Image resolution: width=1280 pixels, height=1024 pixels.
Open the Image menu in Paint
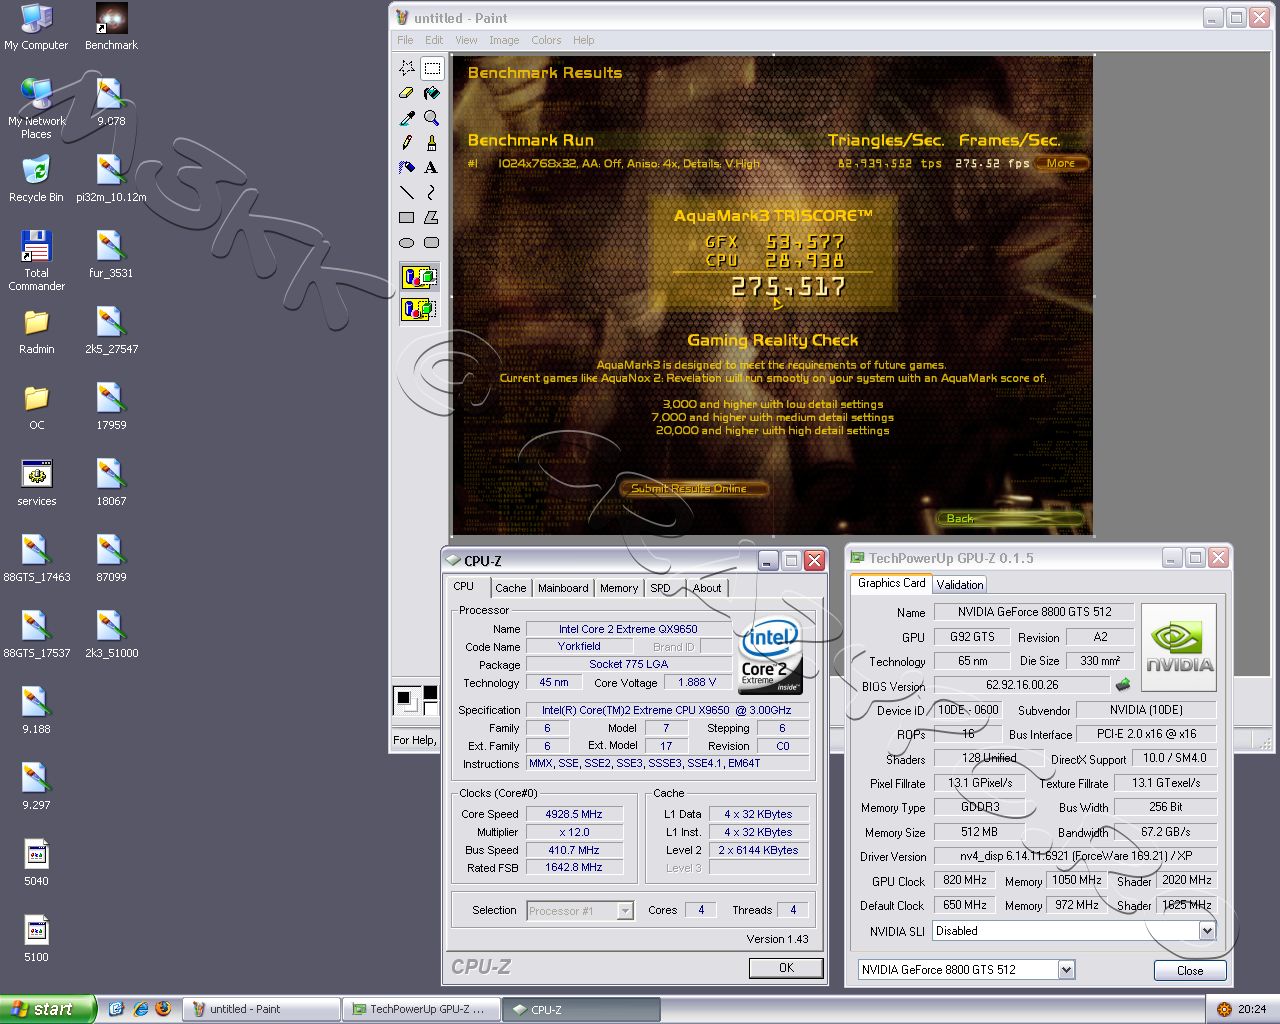(504, 40)
